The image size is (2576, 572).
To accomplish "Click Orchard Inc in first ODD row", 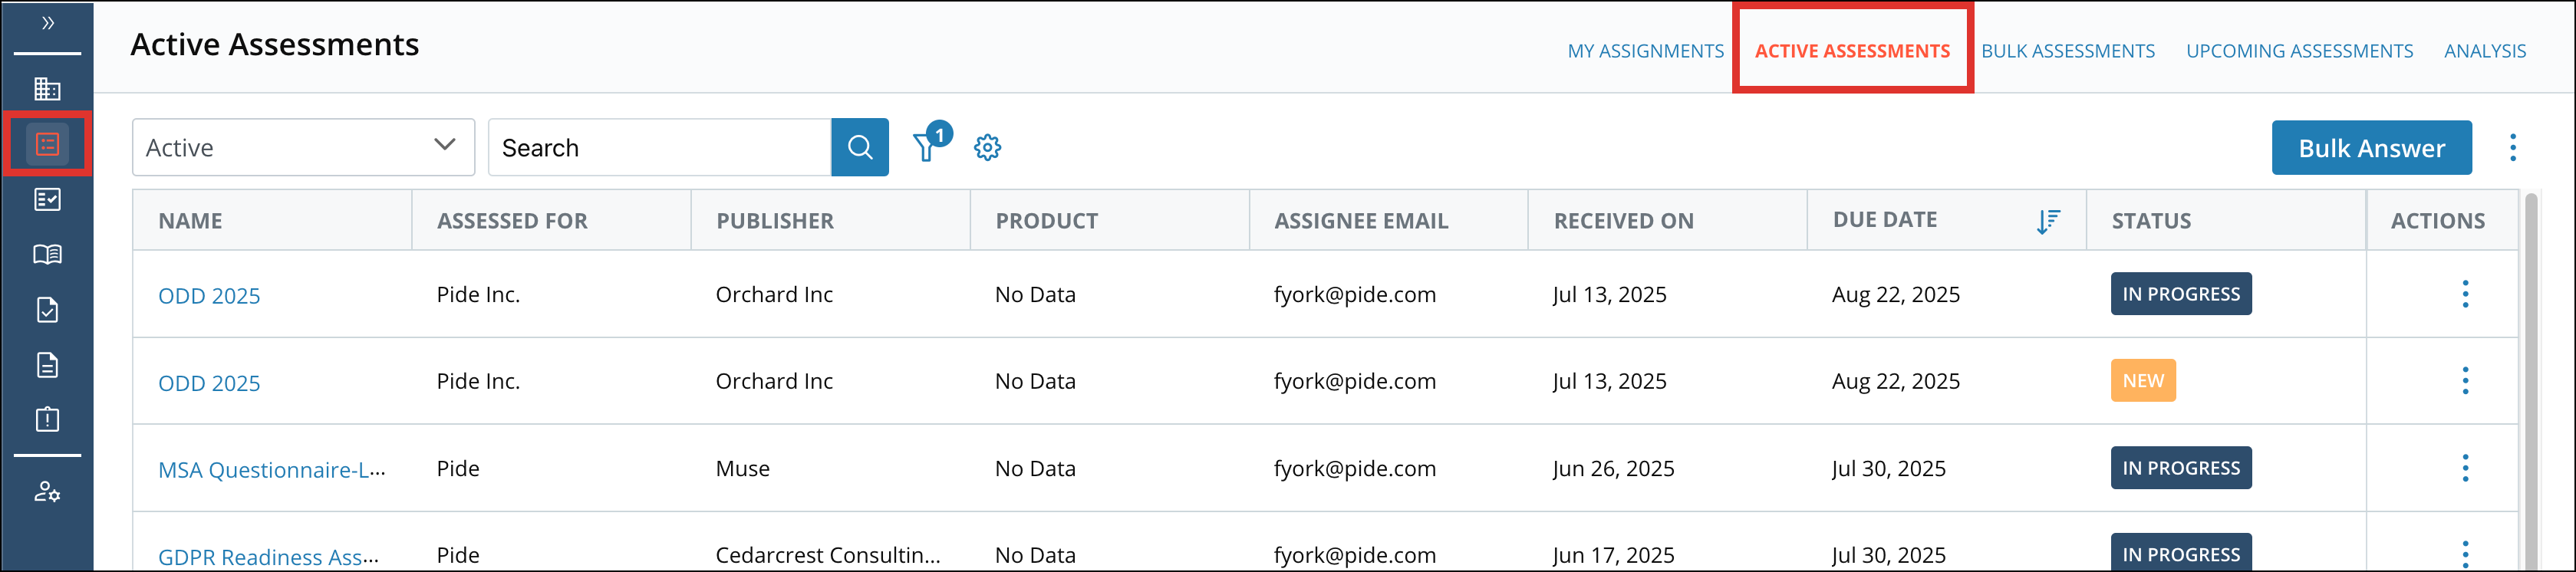I will click(x=774, y=294).
